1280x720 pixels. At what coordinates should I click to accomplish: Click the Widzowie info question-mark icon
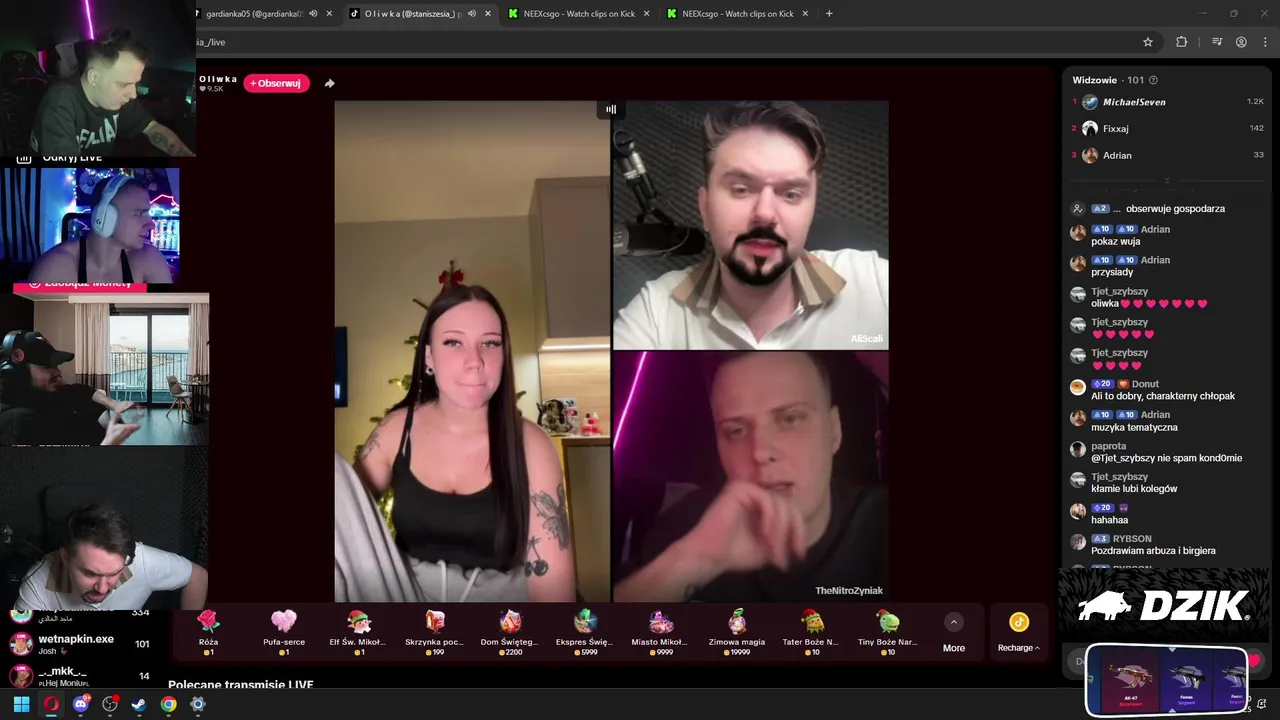(x=1153, y=80)
